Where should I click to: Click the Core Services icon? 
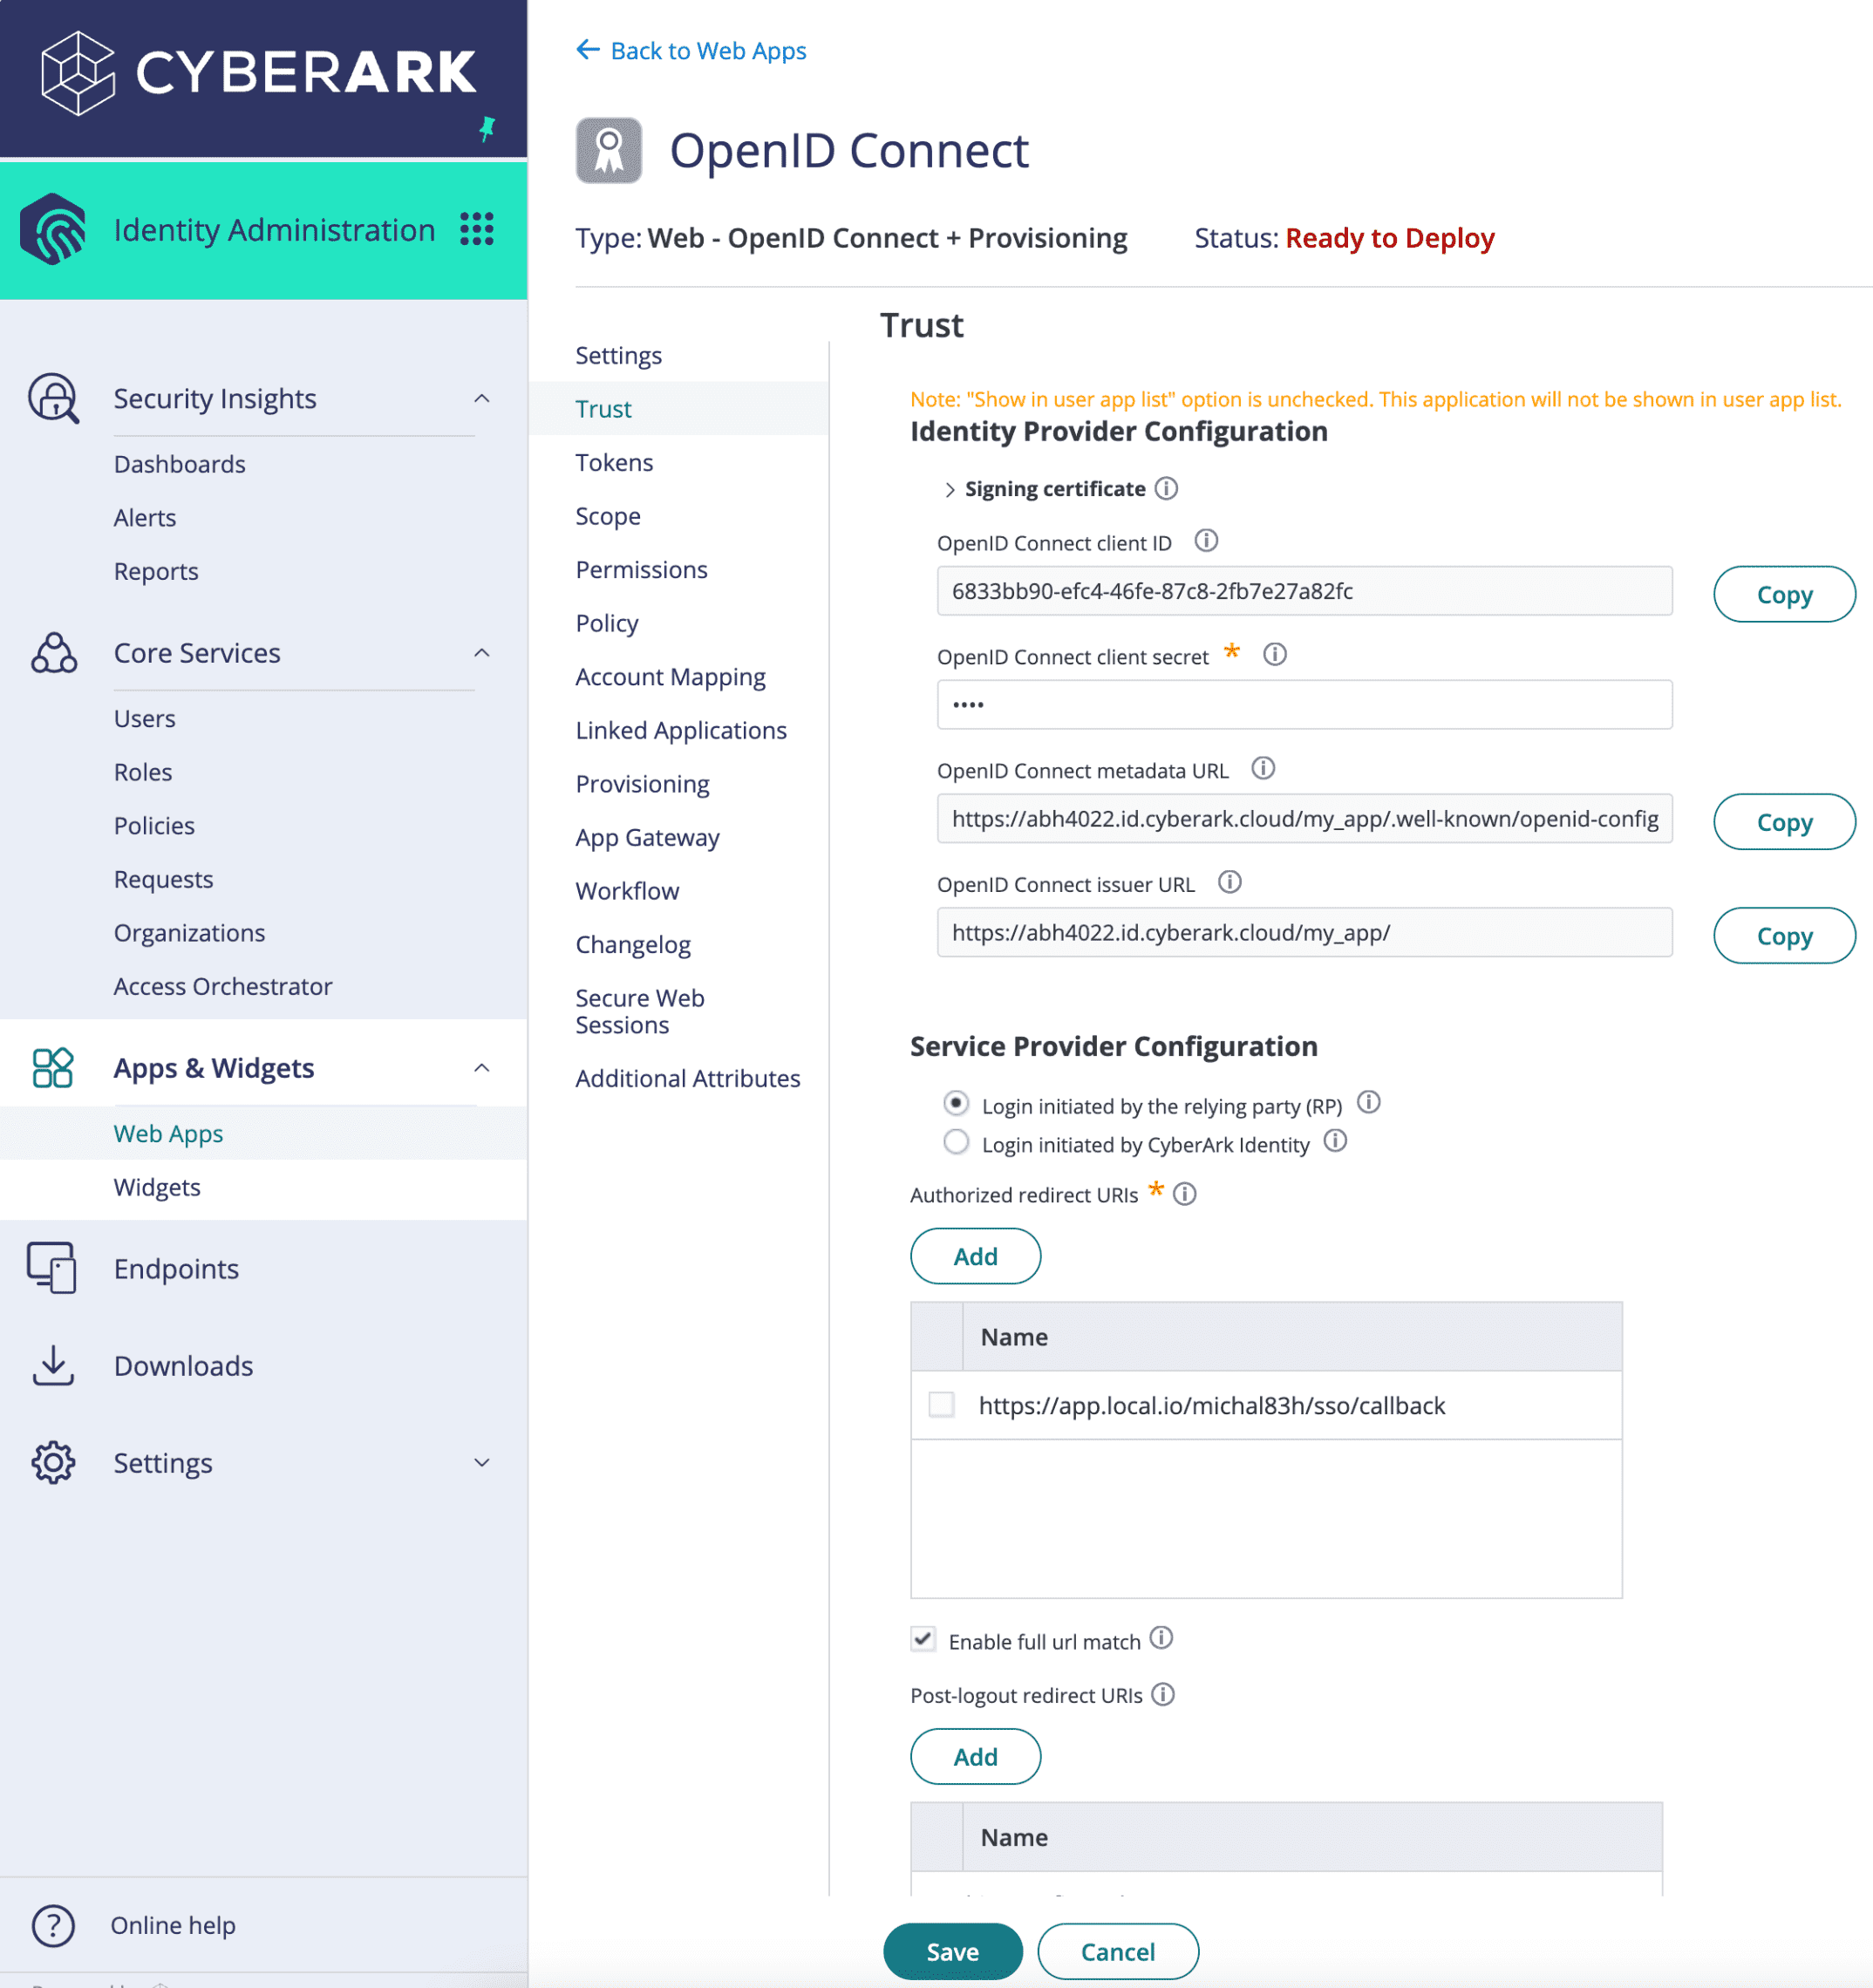pos(53,653)
